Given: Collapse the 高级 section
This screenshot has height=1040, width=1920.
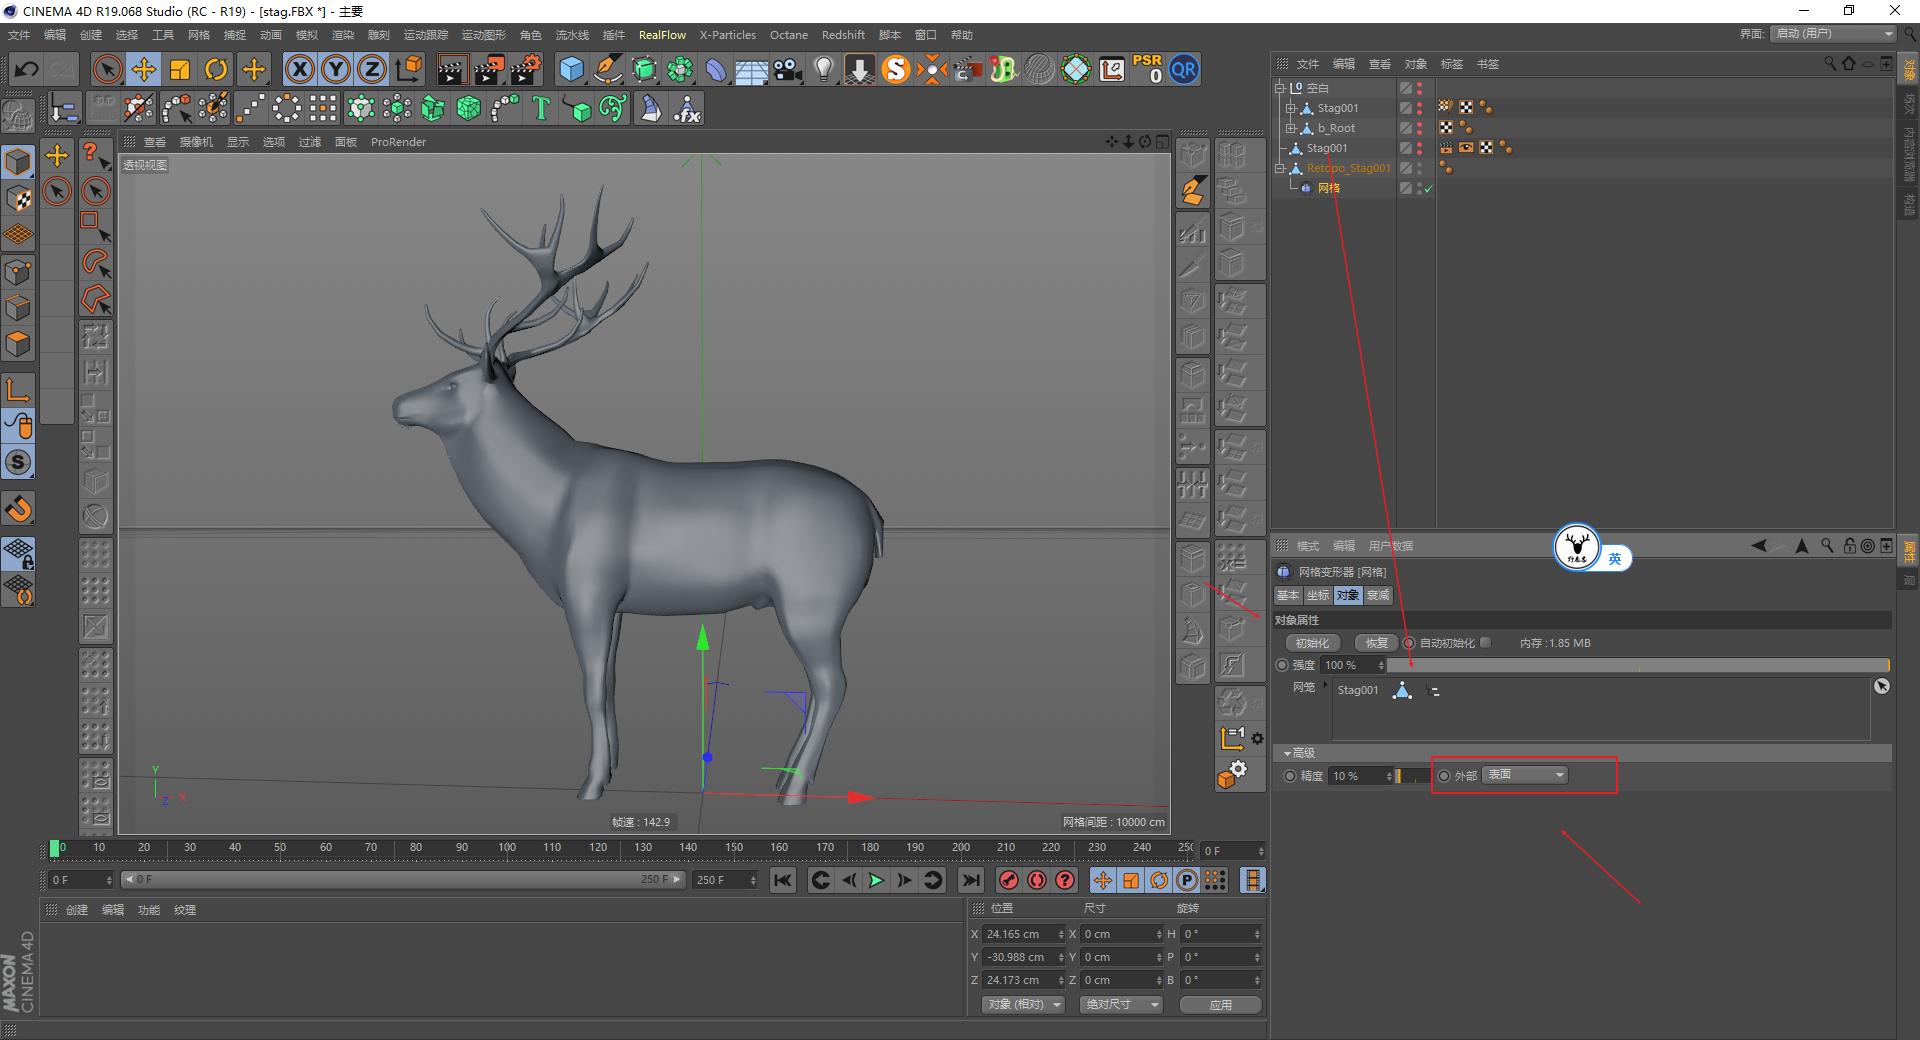Looking at the screenshot, I should (1288, 753).
